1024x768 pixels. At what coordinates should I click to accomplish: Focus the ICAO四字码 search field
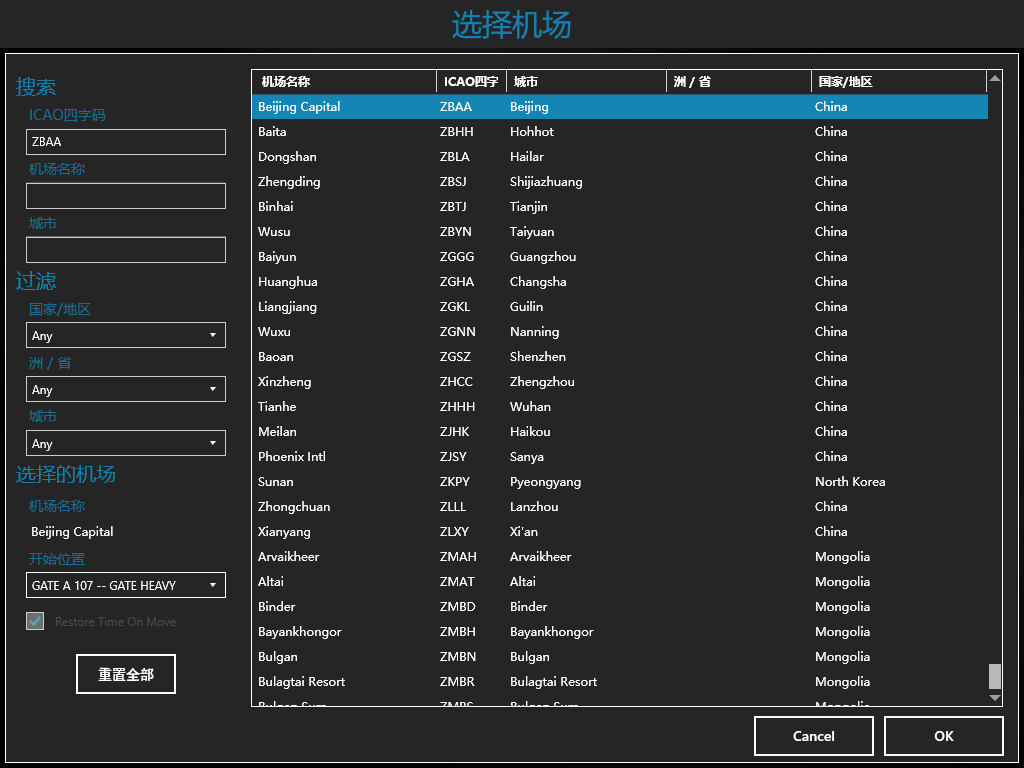tap(126, 142)
